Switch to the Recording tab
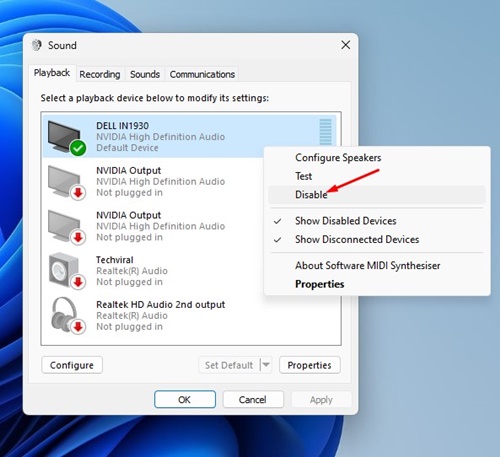This screenshot has height=457, width=500. tap(100, 74)
